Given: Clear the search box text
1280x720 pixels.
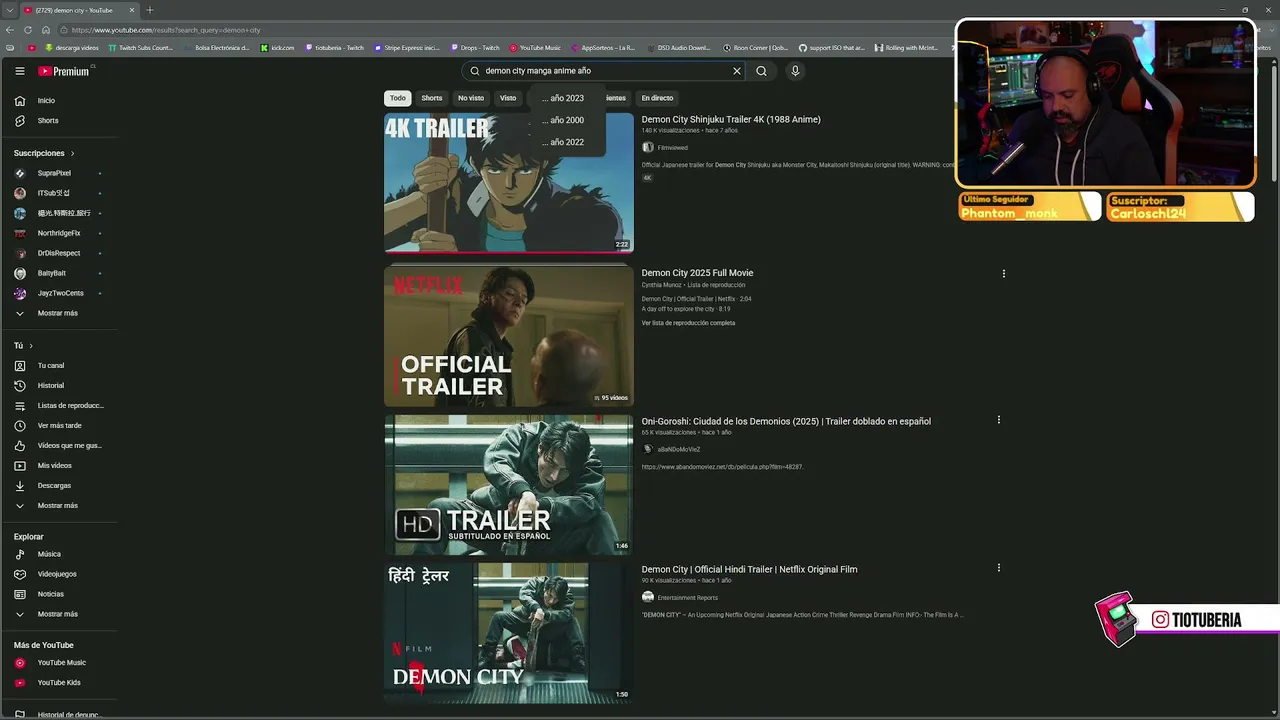Looking at the screenshot, I should [x=737, y=71].
